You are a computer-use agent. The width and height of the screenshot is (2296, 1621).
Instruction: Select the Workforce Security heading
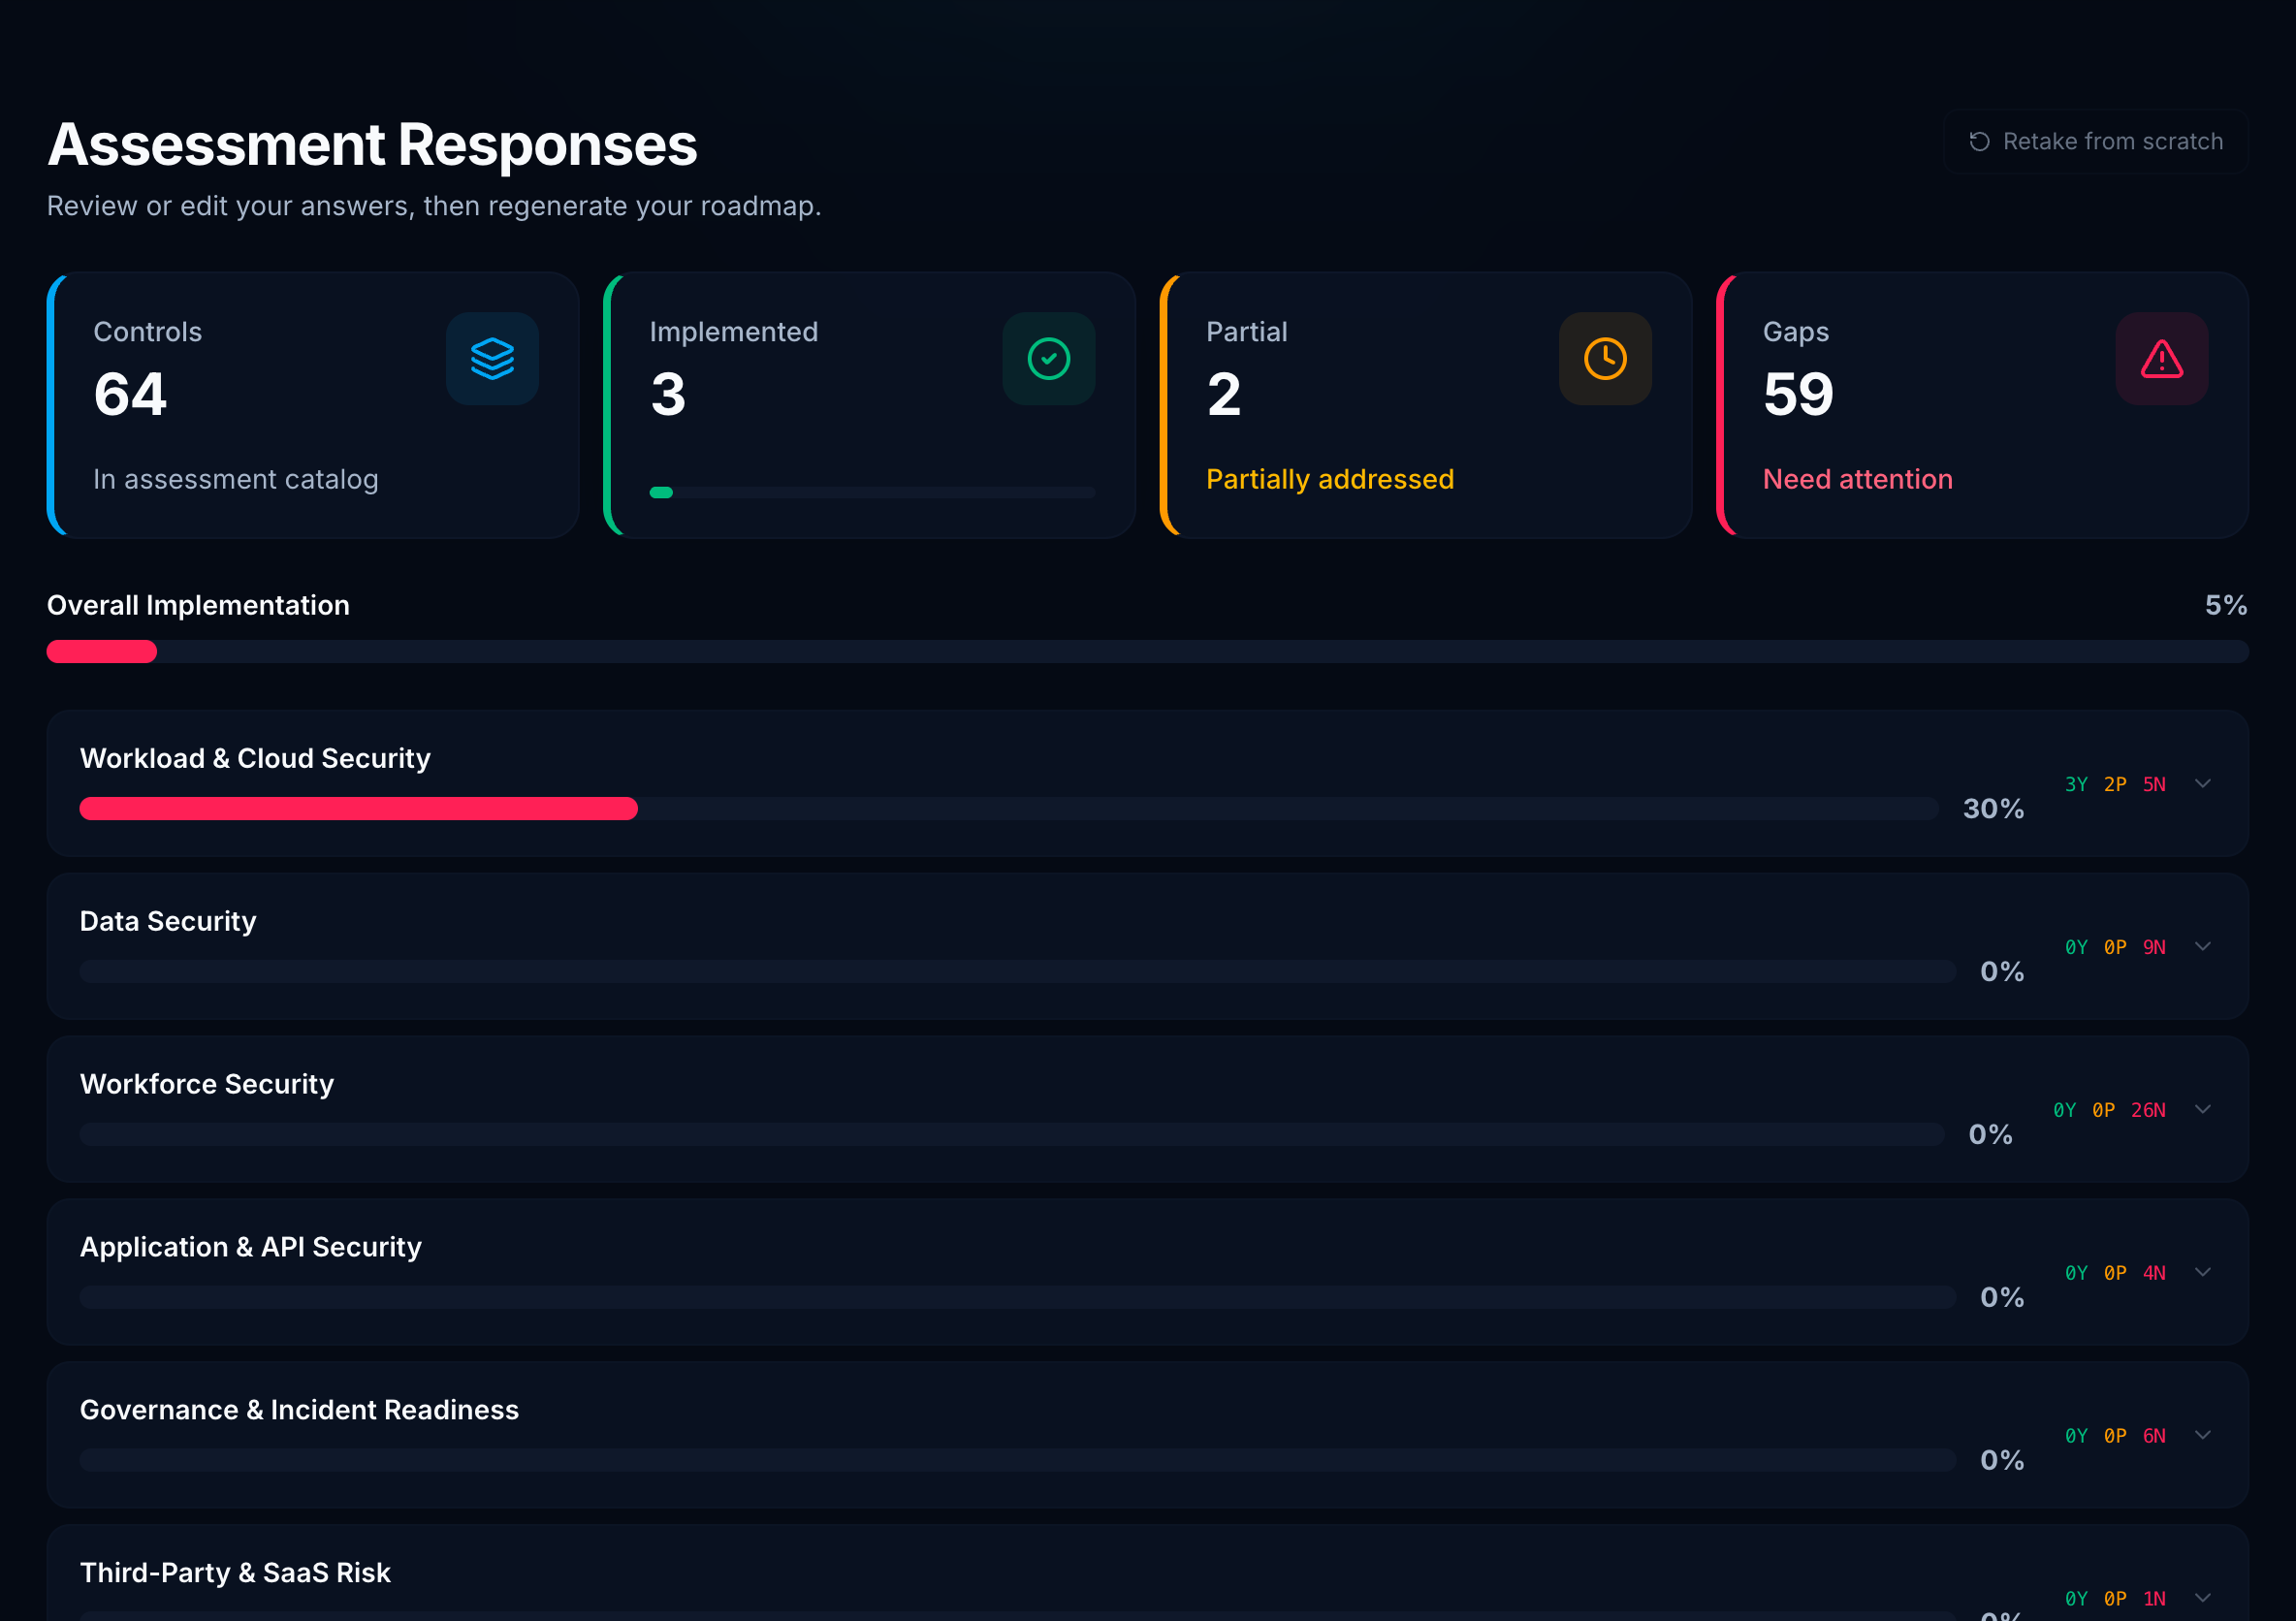click(207, 1084)
